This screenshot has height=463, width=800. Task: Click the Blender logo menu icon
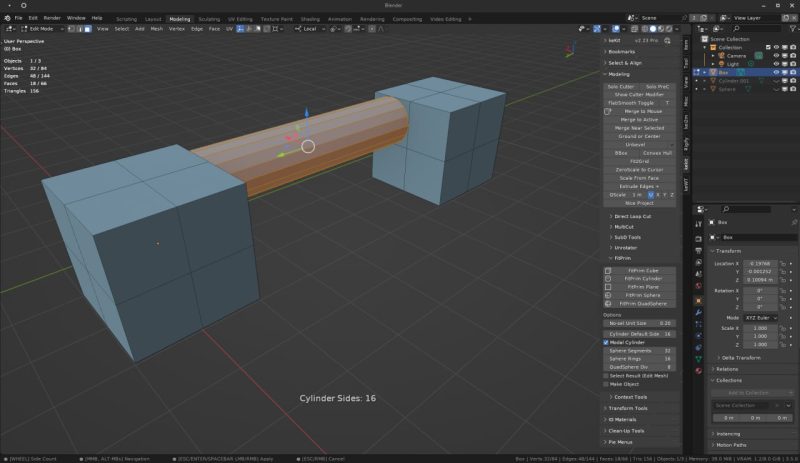(x=6, y=18)
